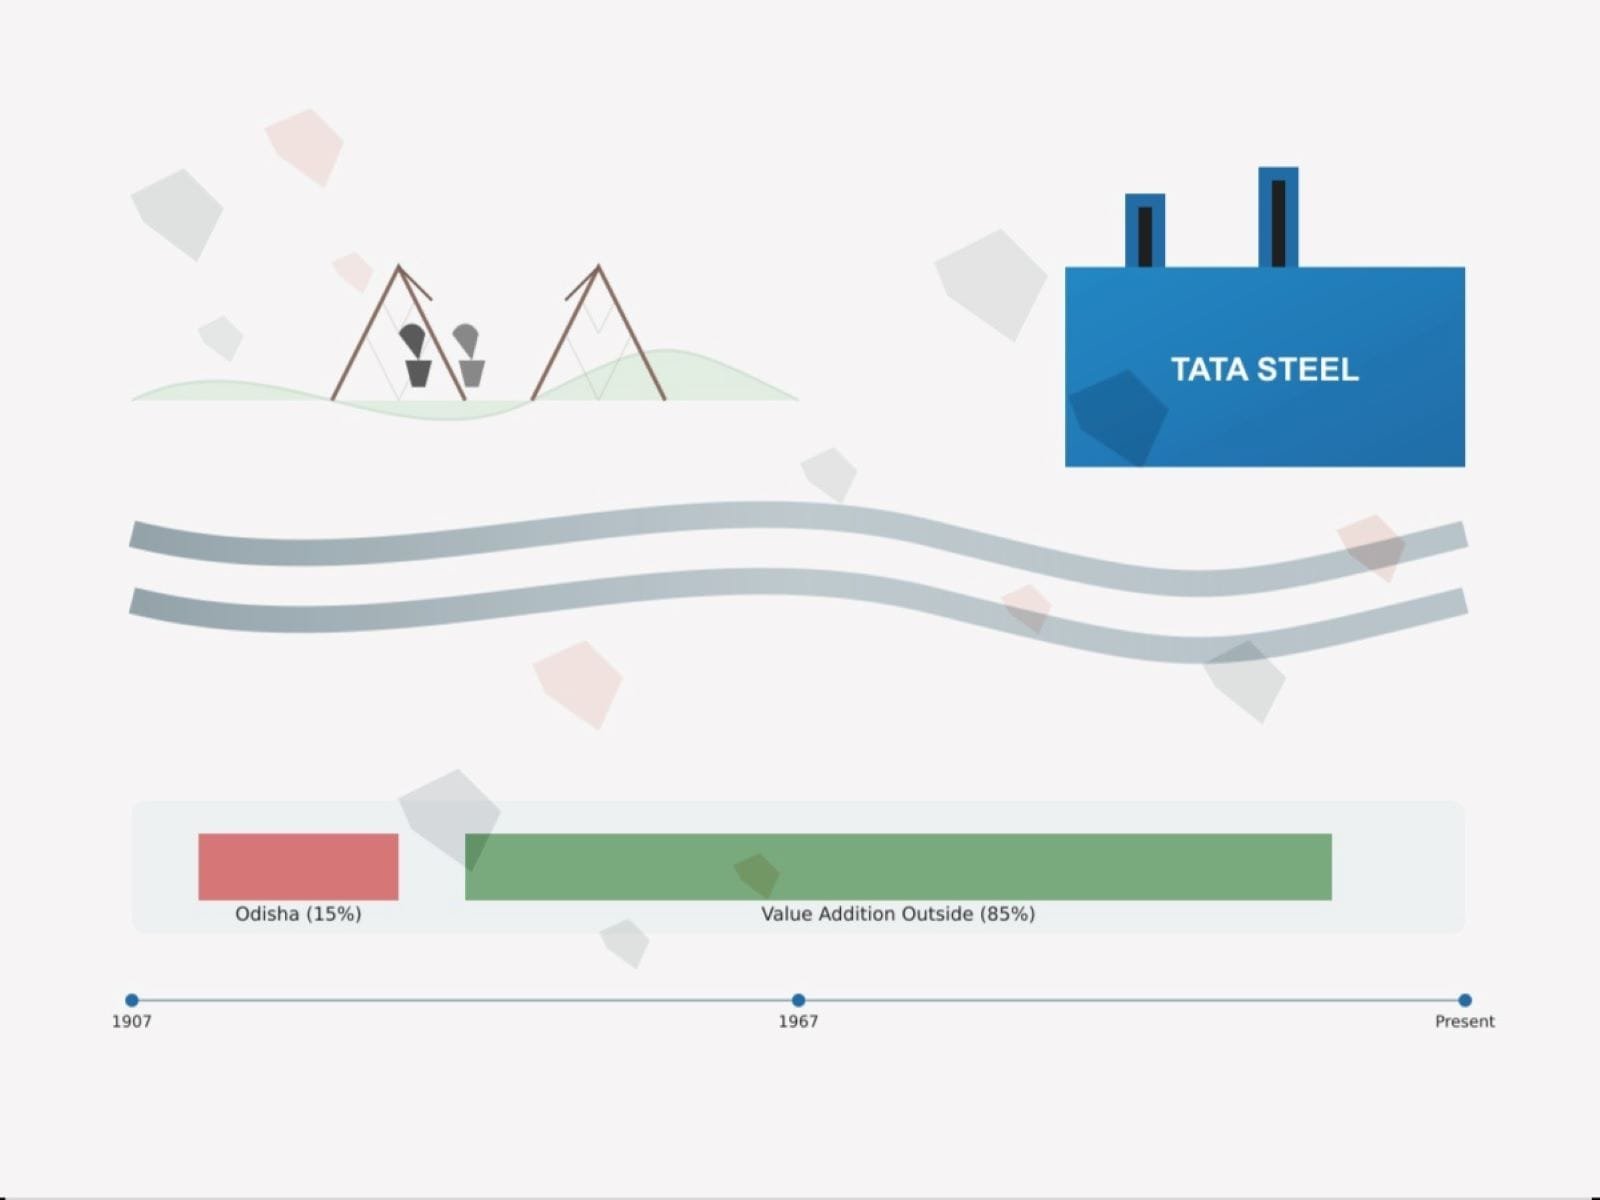Click the '1907' year label
Screen dimensions: 1600x1200
point(132,1021)
